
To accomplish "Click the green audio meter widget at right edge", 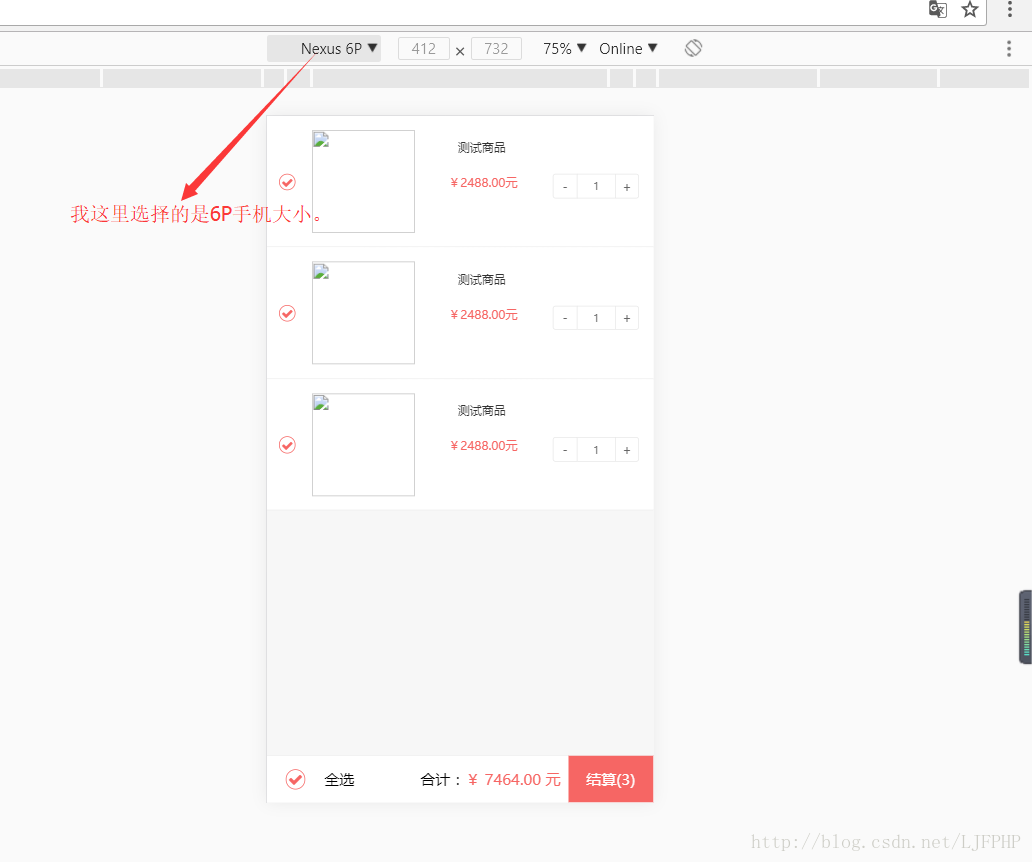I will coord(1026,627).
